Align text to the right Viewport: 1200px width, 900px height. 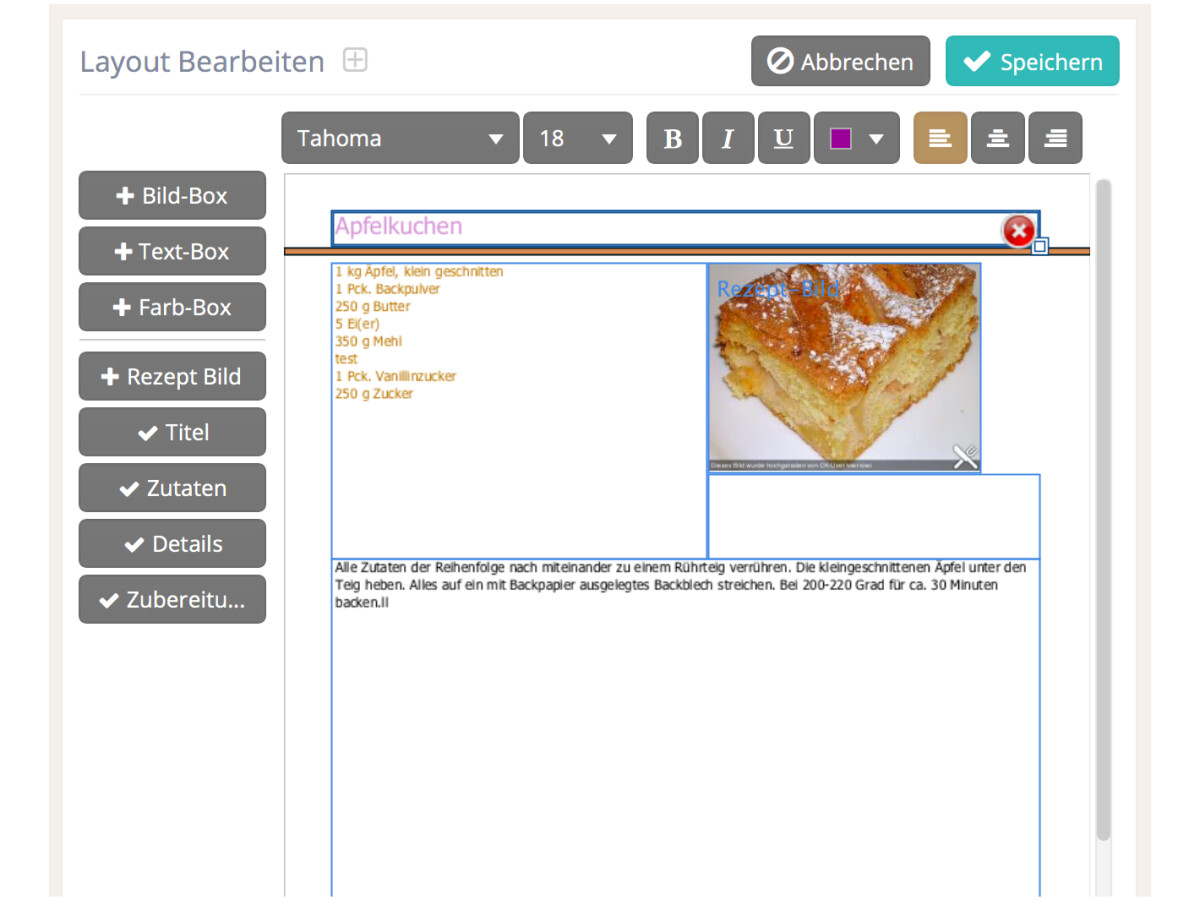(x=1055, y=138)
